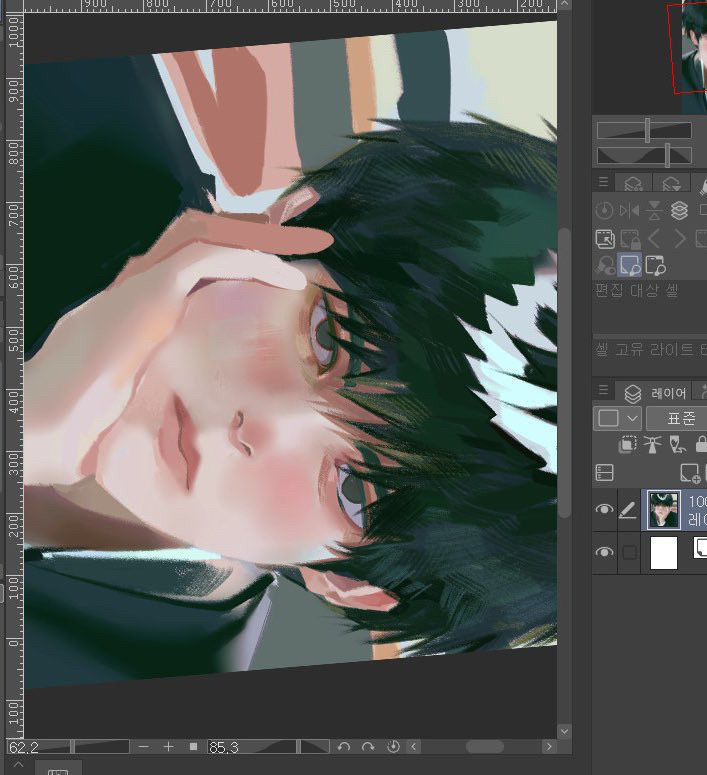
Task: Open the layer color dropdown arrow
Action: point(632,418)
